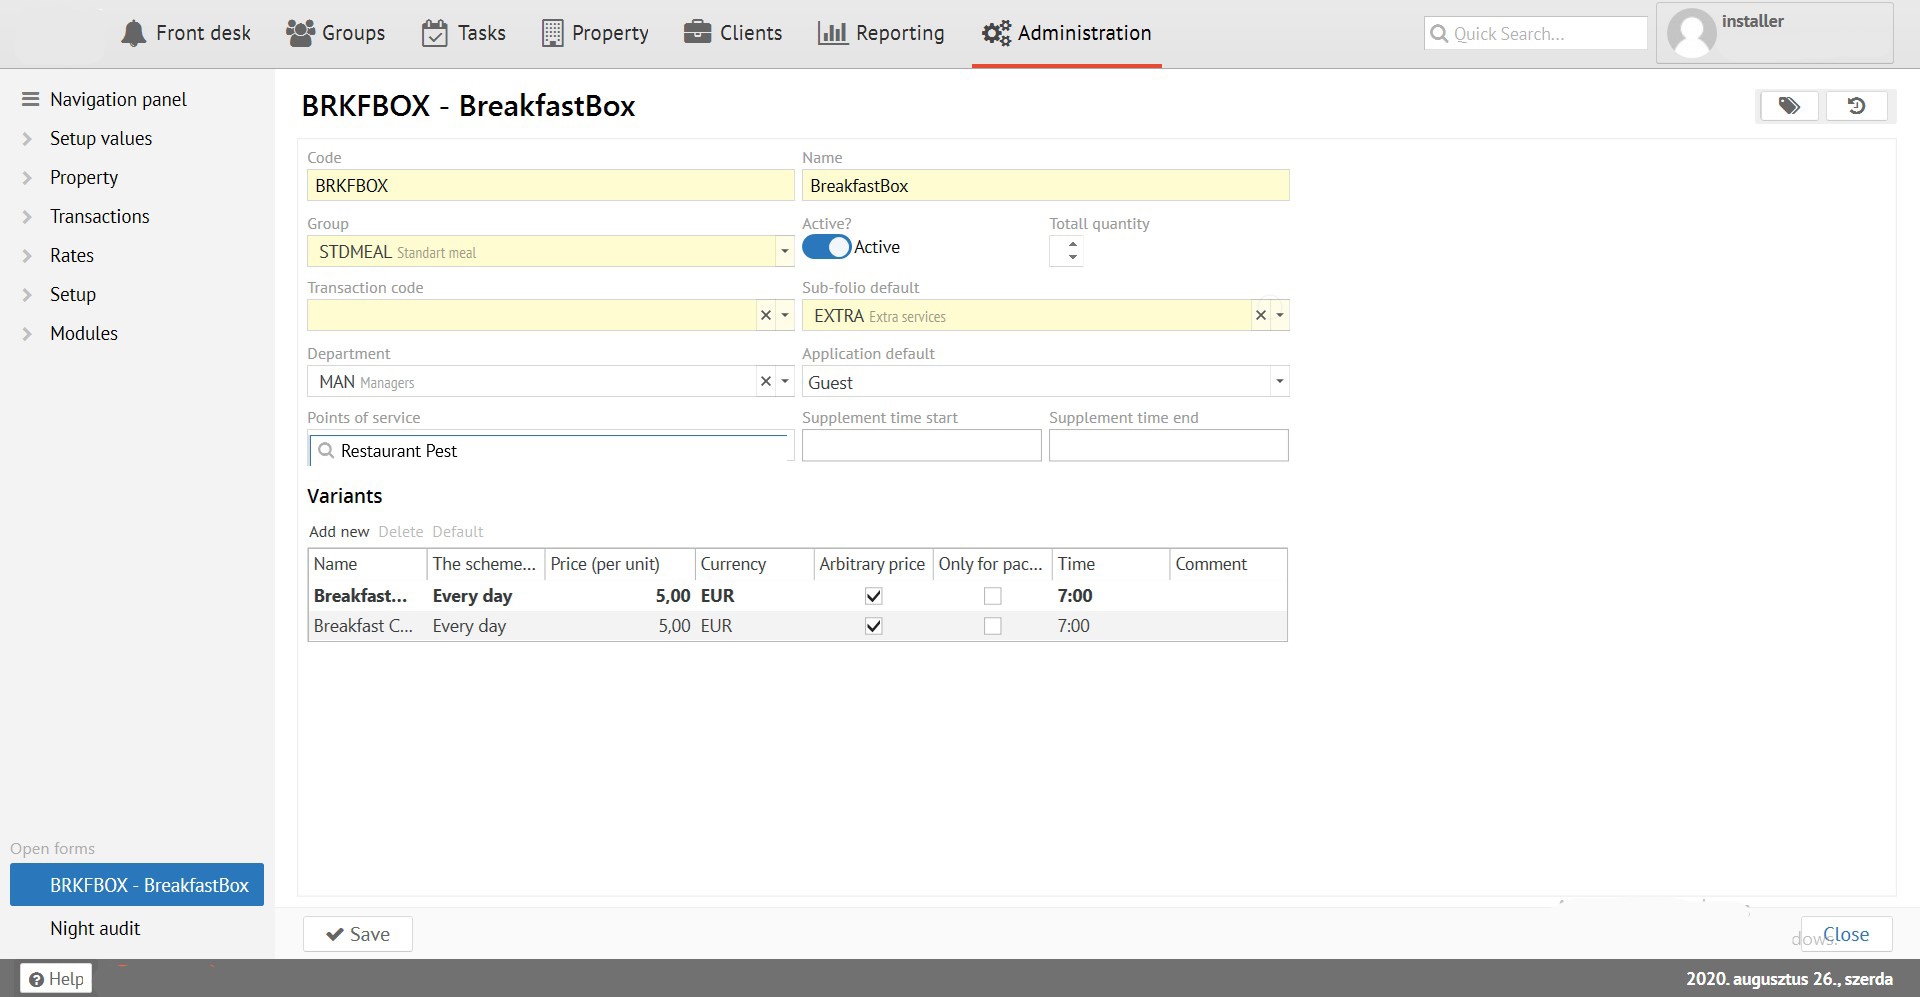The width and height of the screenshot is (1920, 997).
Task: Expand Setup values in navigation tree
Action: (27, 139)
